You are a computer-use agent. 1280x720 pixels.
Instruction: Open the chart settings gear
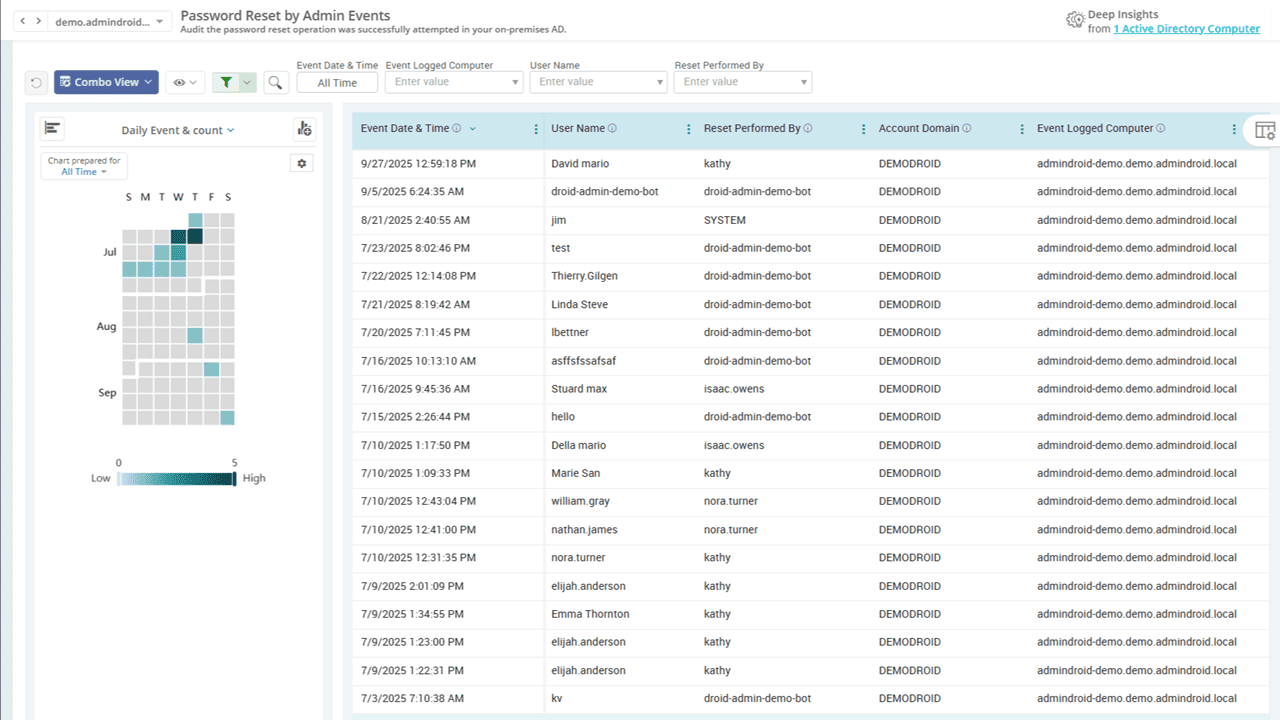[301, 163]
